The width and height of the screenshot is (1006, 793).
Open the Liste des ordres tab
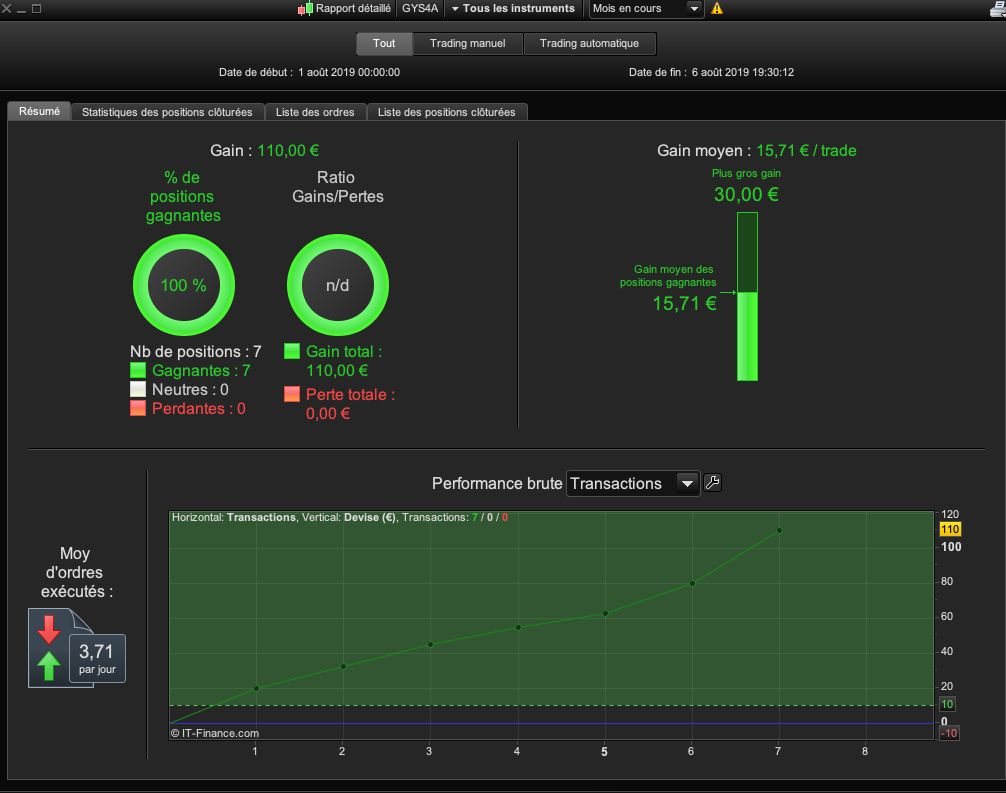point(315,112)
